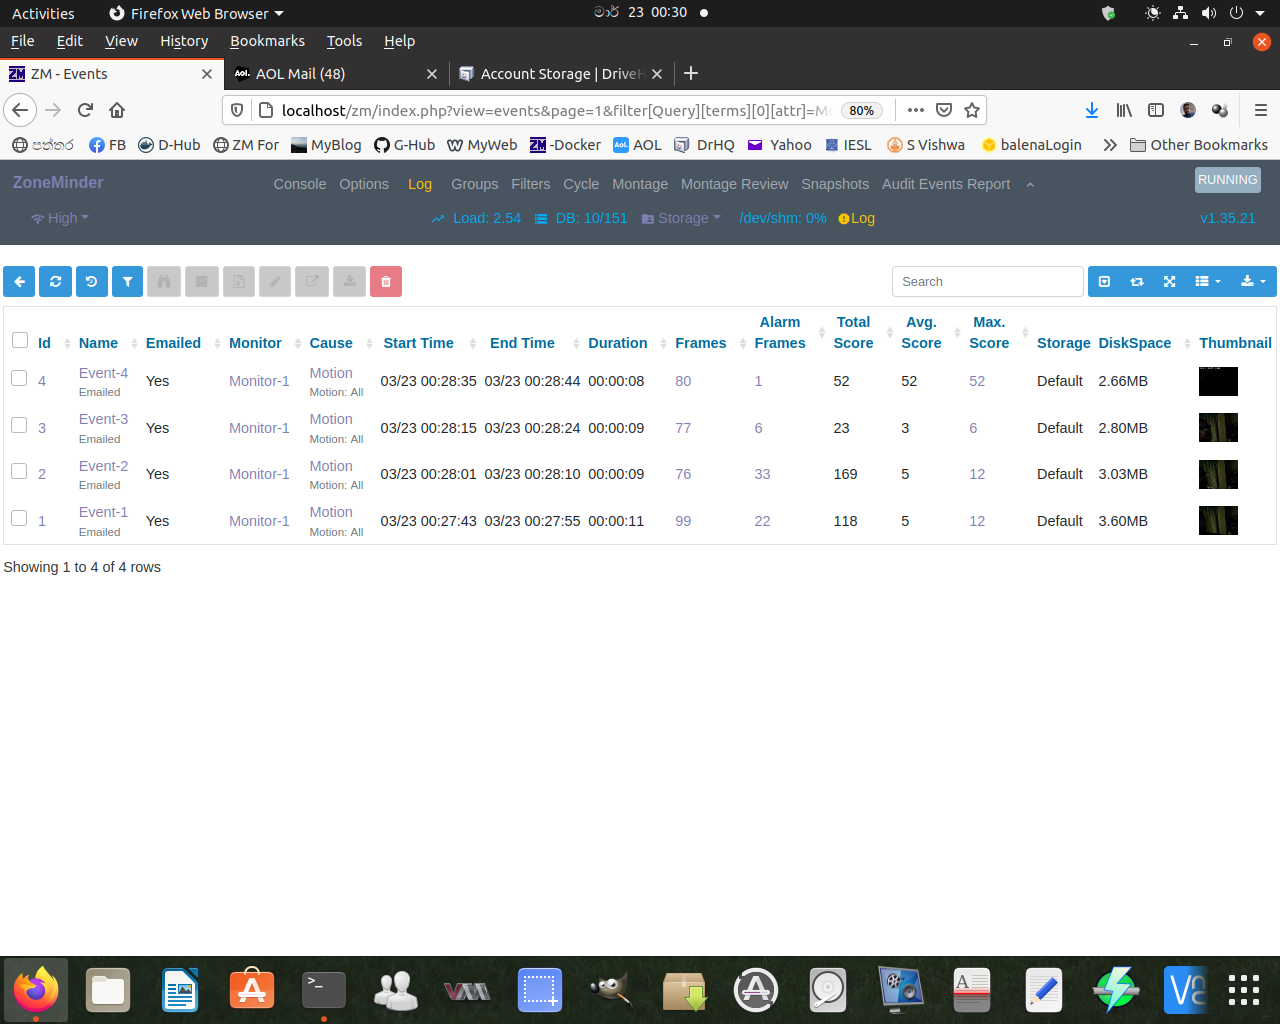Screen dimensions: 1280x1024
Task: Check the Event-1 row checkbox
Action: tap(19, 518)
